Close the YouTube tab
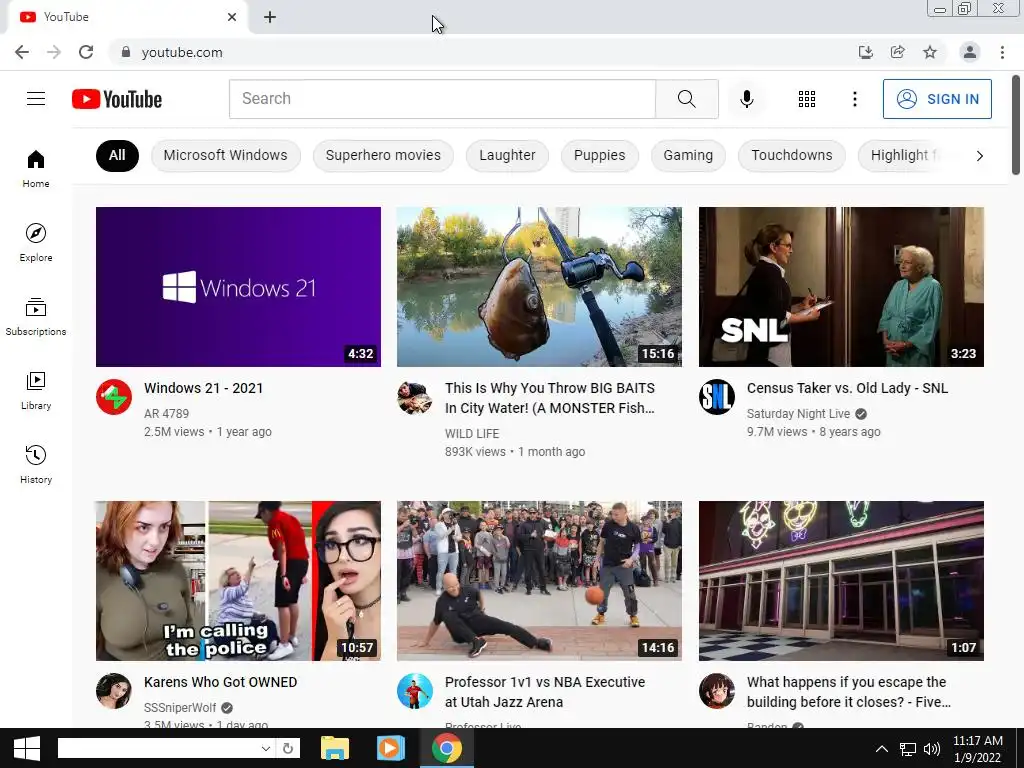Image resolution: width=1024 pixels, height=768 pixels. [x=232, y=17]
